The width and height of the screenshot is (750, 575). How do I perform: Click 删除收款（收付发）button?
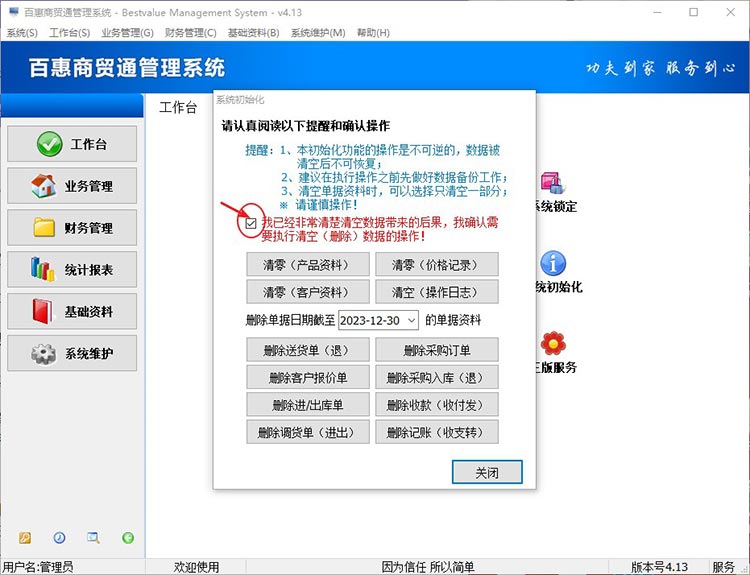tap(437, 405)
